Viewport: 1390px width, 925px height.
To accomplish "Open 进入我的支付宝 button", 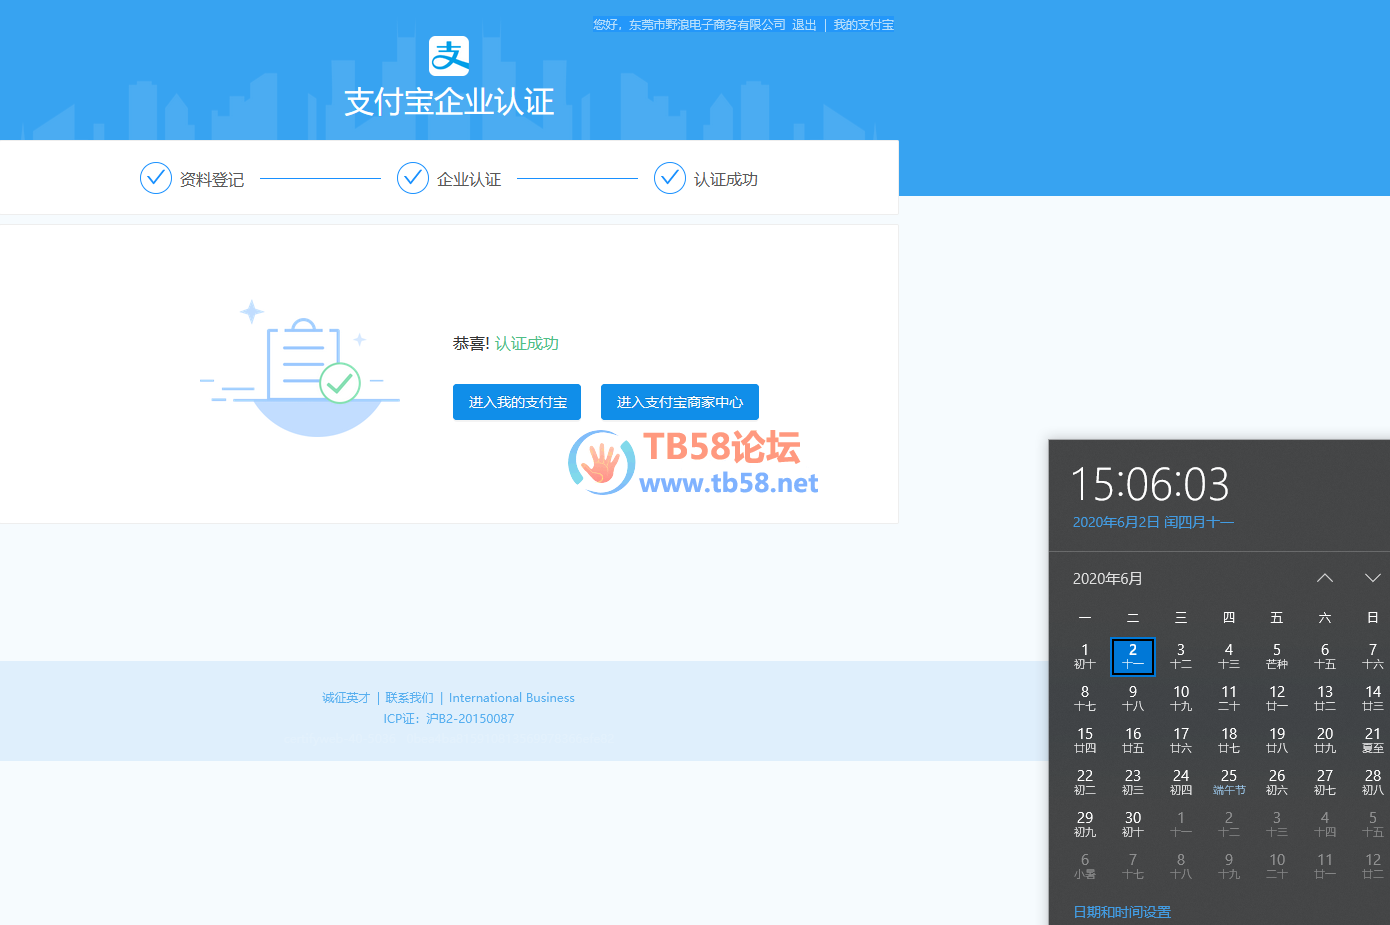I will pyautogui.click(x=517, y=402).
